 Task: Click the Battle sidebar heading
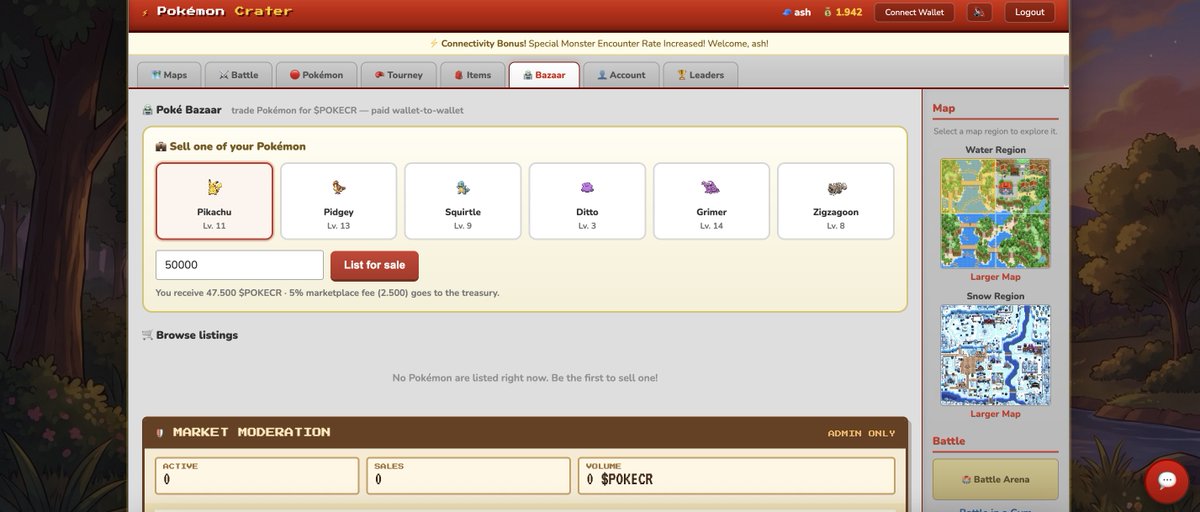click(948, 441)
